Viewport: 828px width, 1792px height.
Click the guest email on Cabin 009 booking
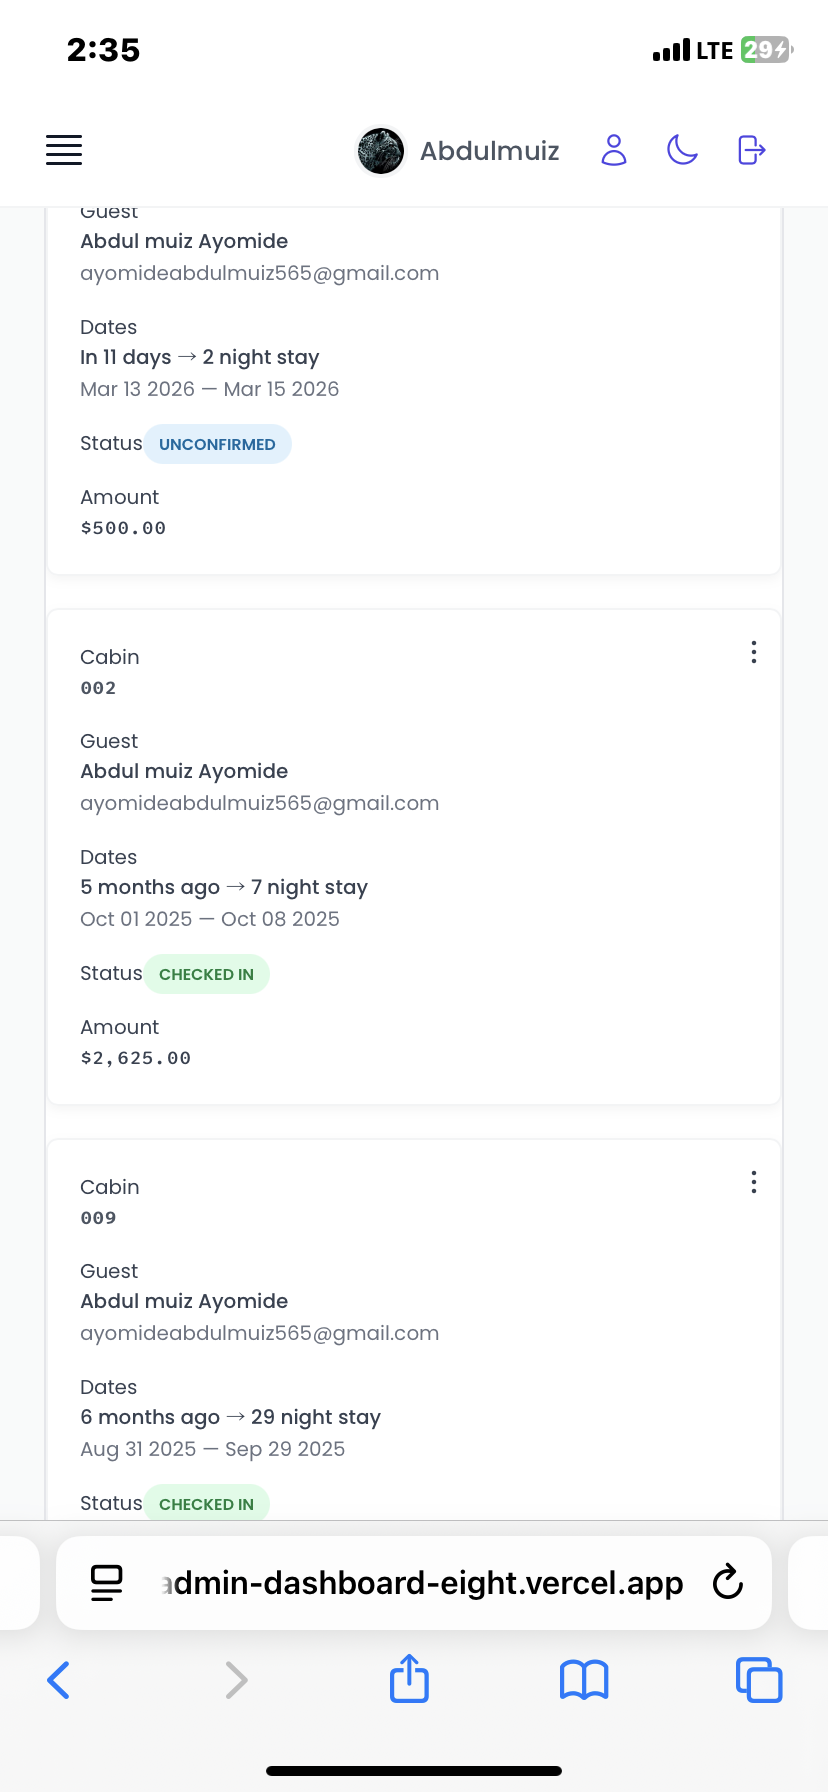pyautogui.click(x=259, y=1332)
